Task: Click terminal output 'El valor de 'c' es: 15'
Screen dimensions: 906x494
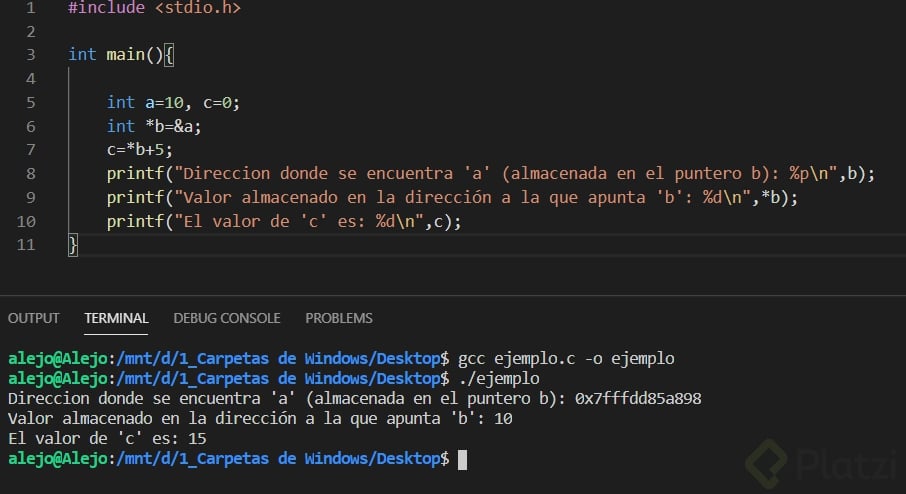Action: 107,439
